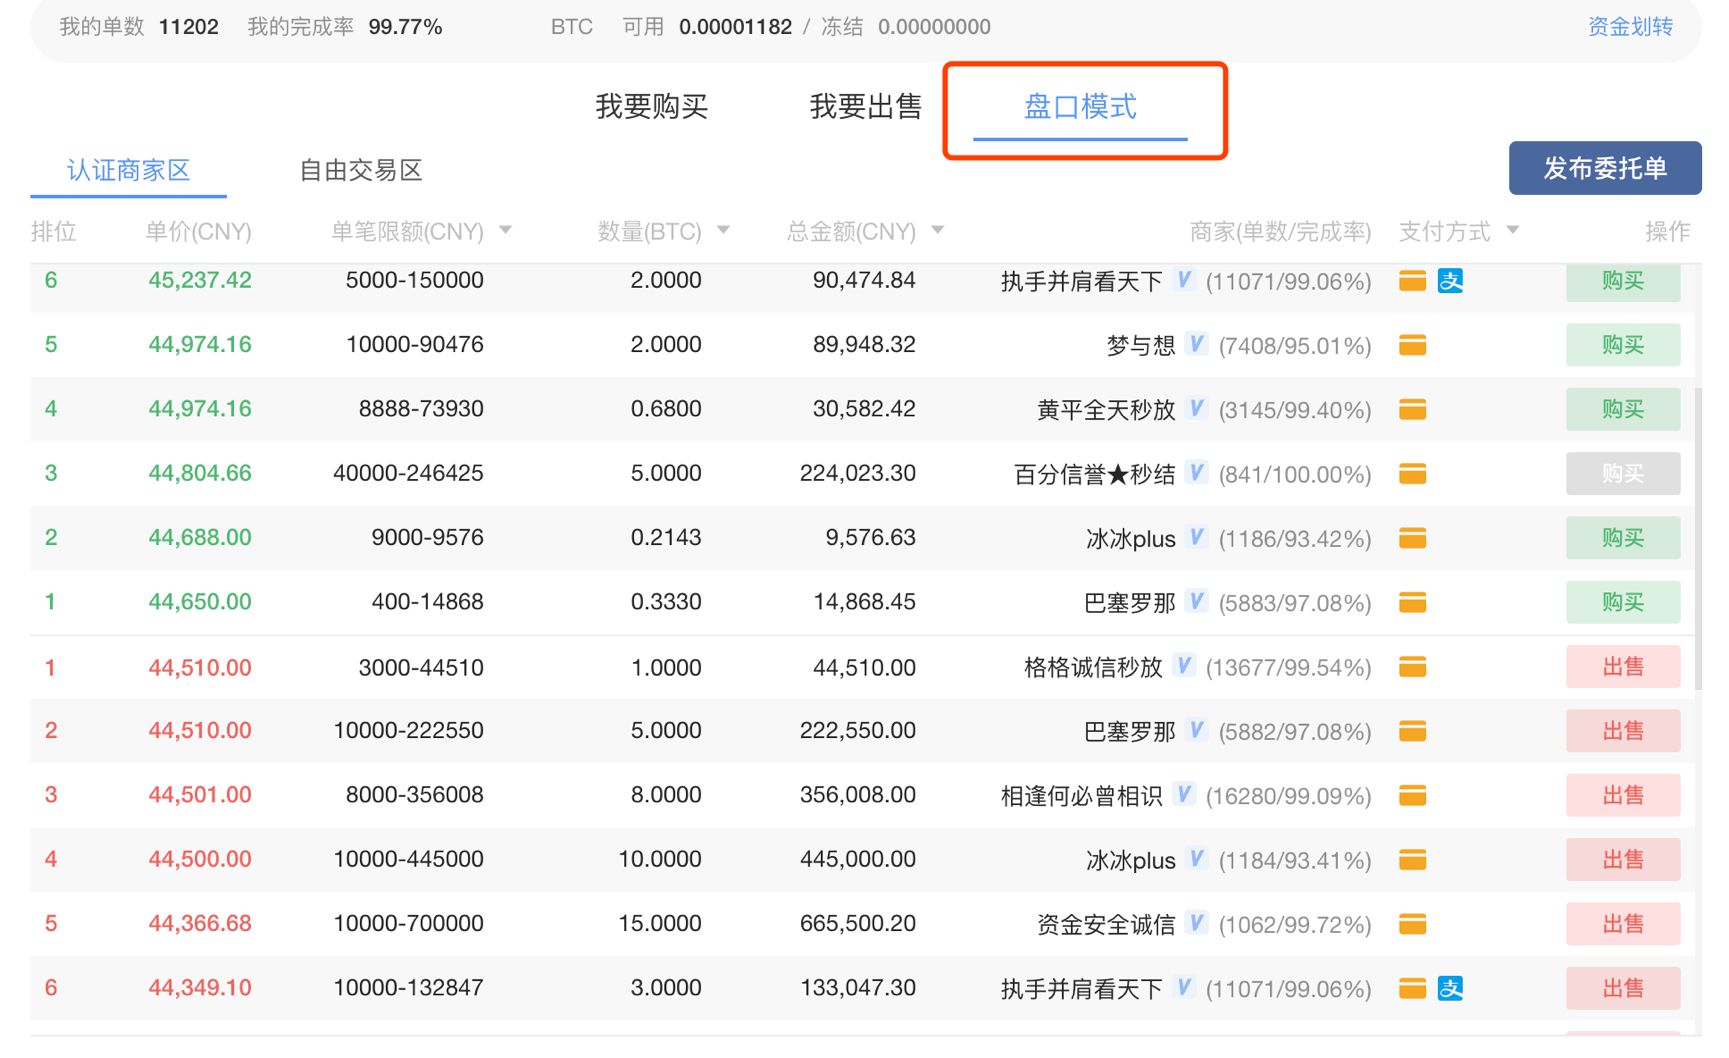The height and width of the screenshot is (1058, 1729).
Task: Click greyed 购买 for 百分信誉★秒结 offer
Action: 1623,473
